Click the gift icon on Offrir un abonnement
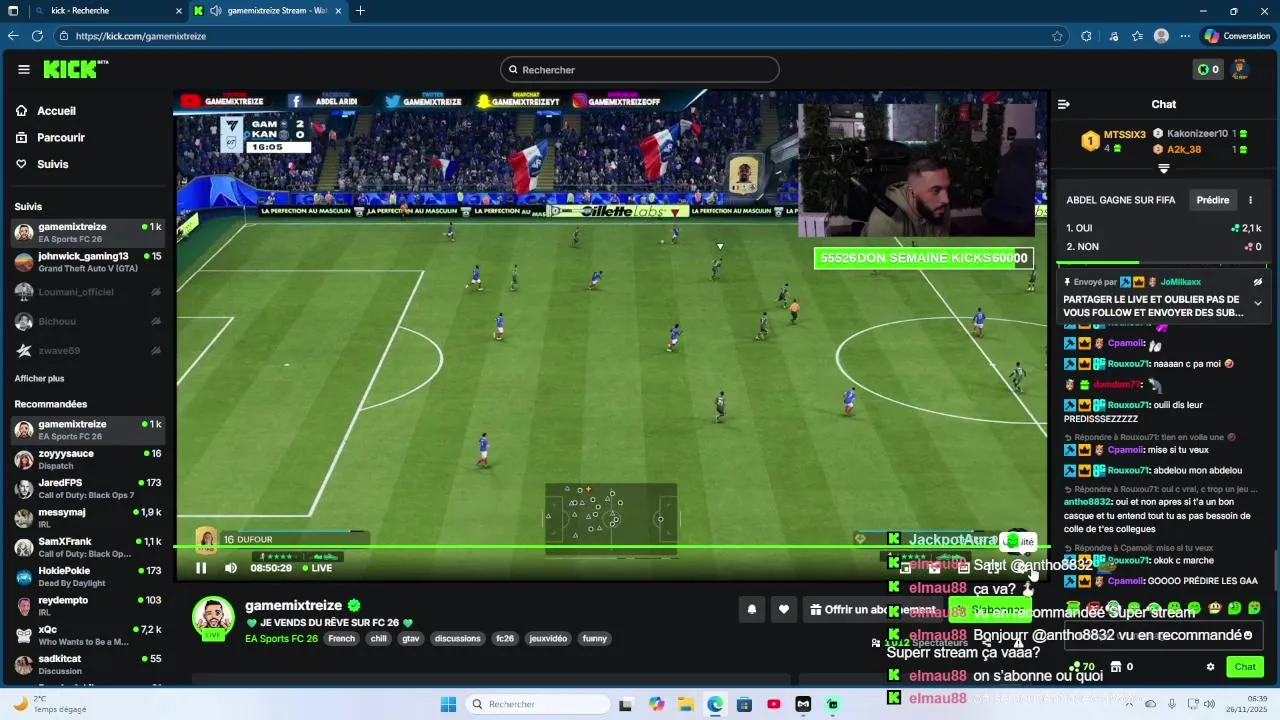 click(816, 609)
